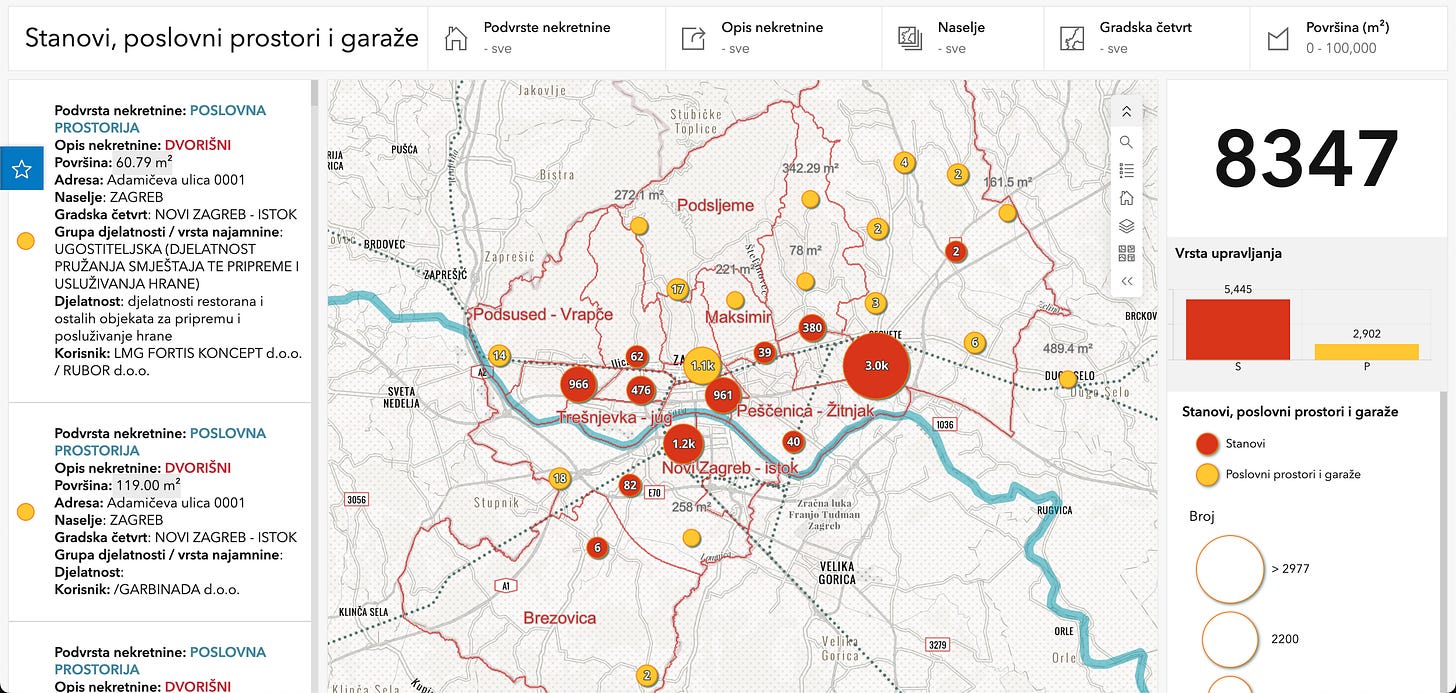This screenshot has height=693, width=1456.
Task: Select the yellow 6 cluster marker
Action: (x=974, y=343)
